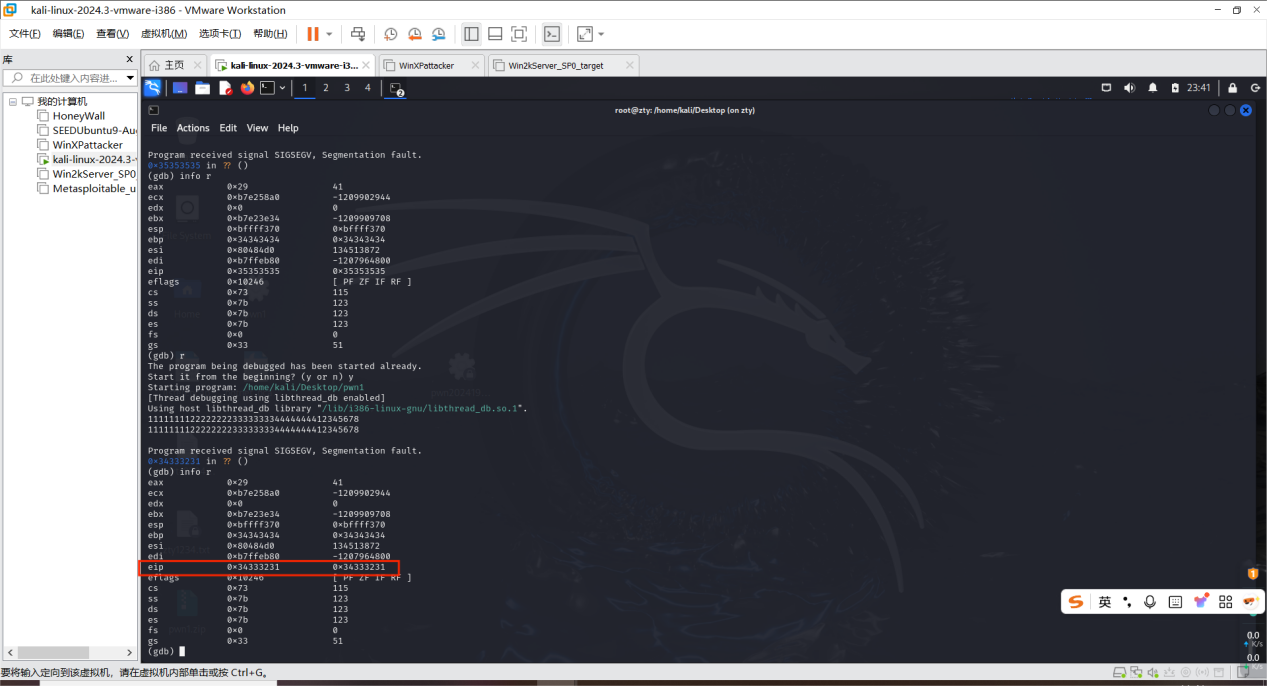Toggle the library sidebar view icon
Viewport: 1267px width, 686px height.
pyautogui.click(x=471, y=34)
